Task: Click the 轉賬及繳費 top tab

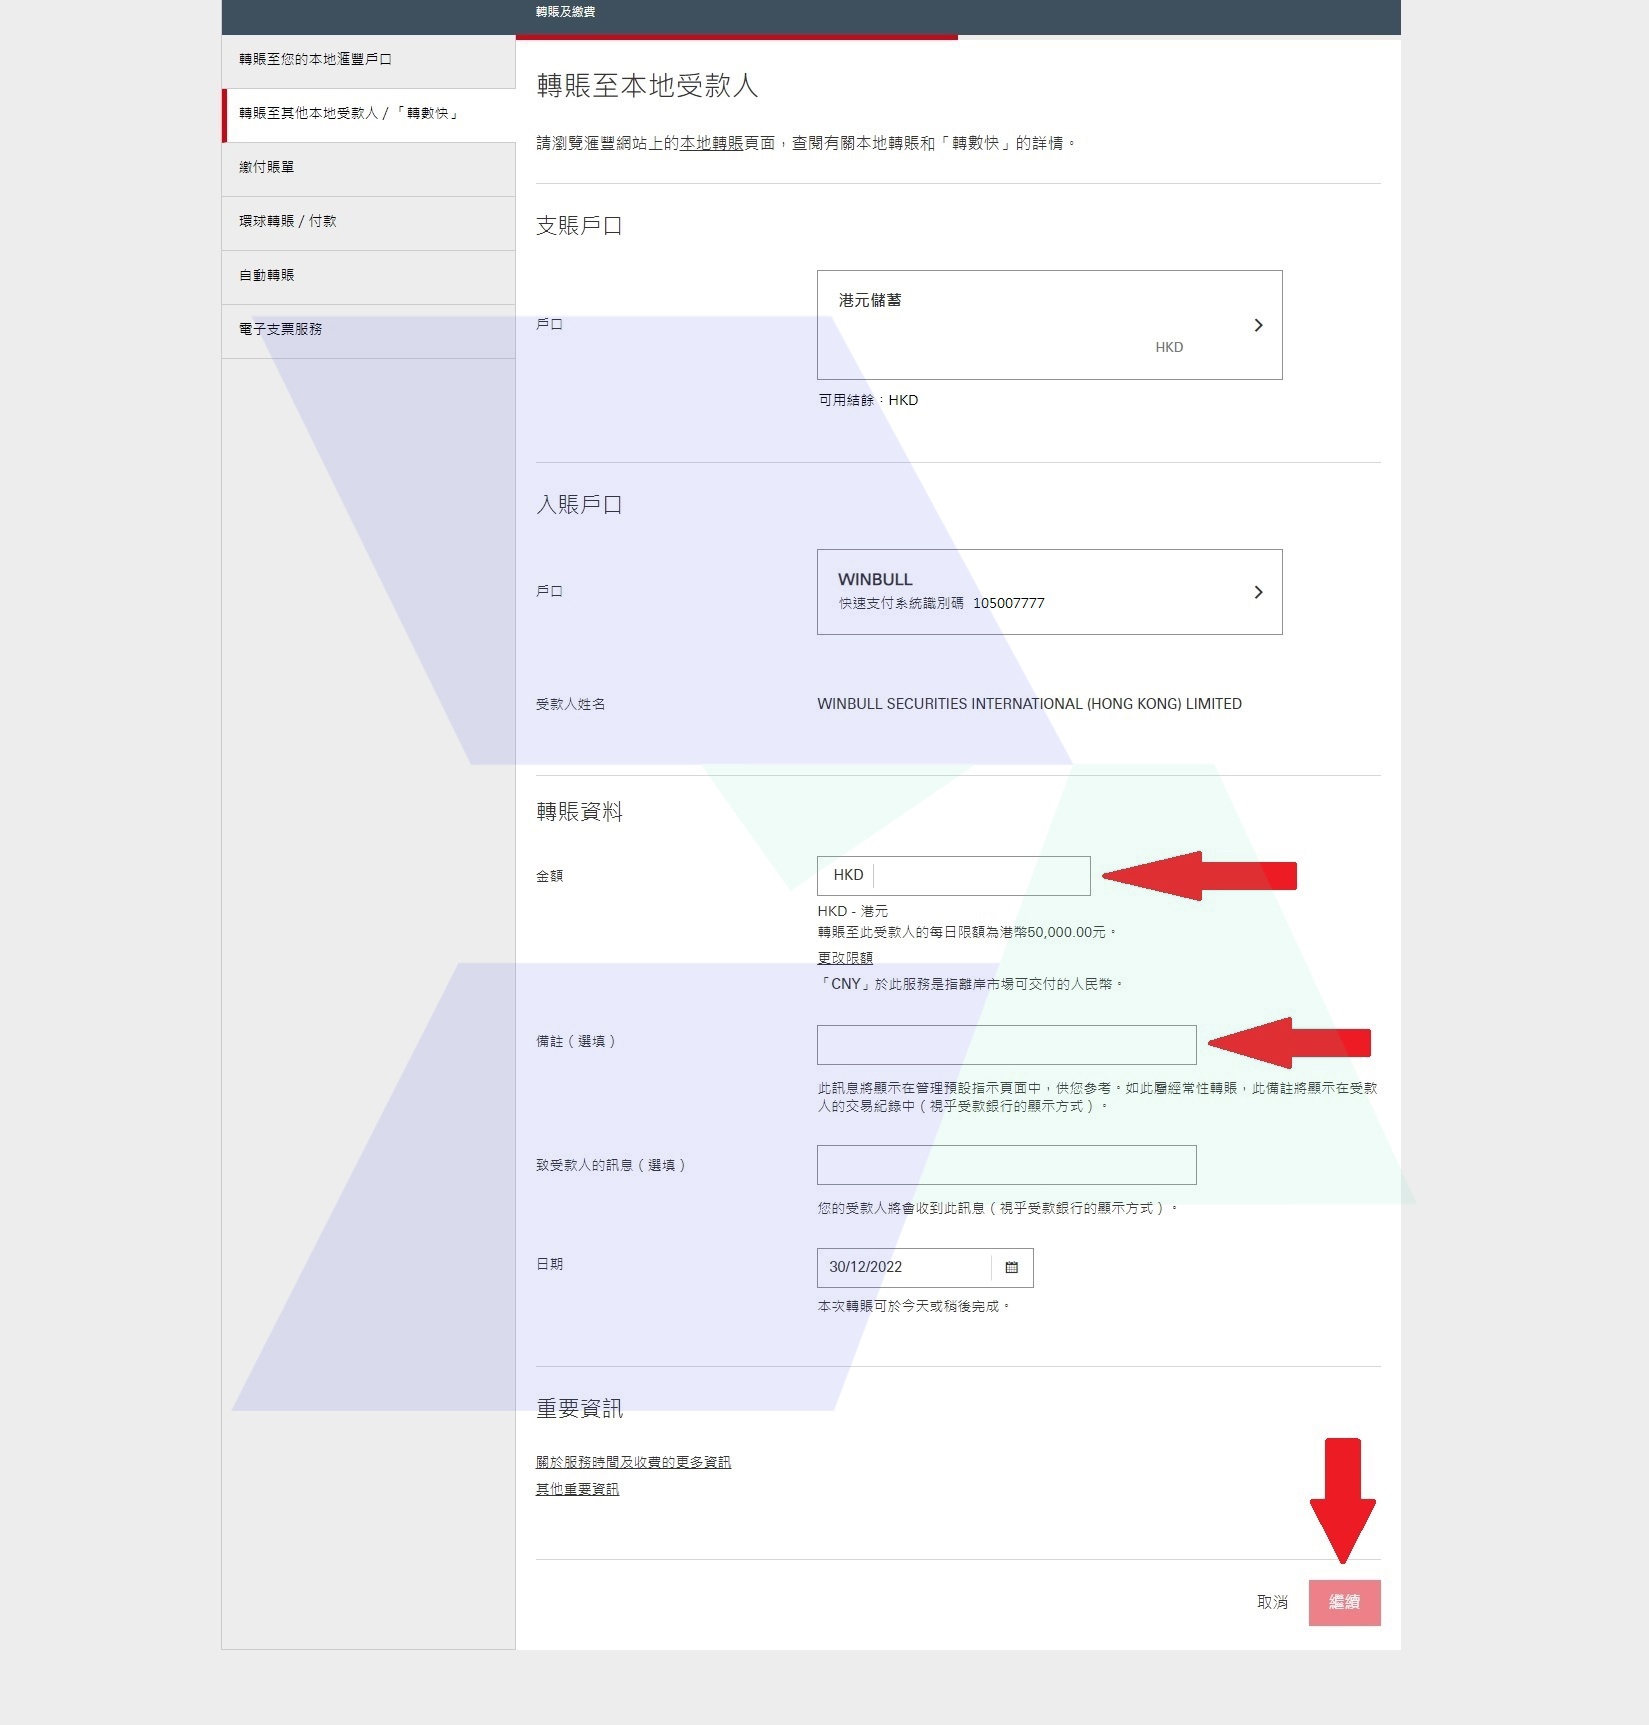Action: pyautogui.click(x=565, y=12)
